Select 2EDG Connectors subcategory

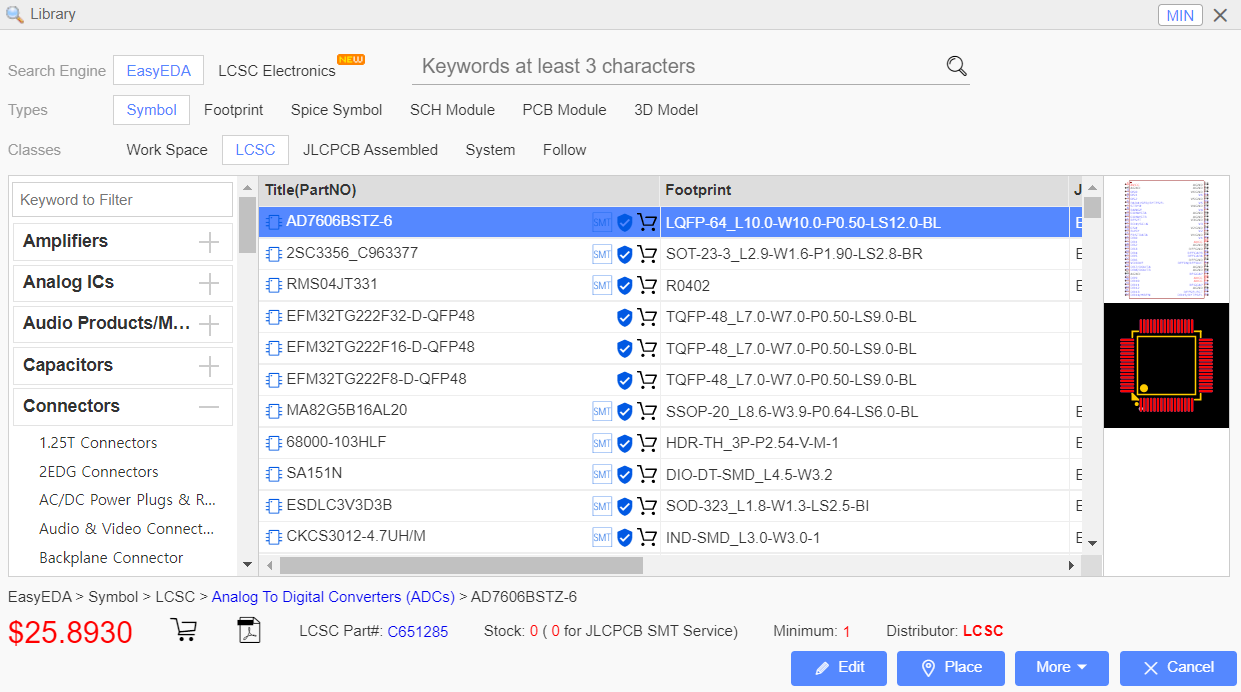99,472
